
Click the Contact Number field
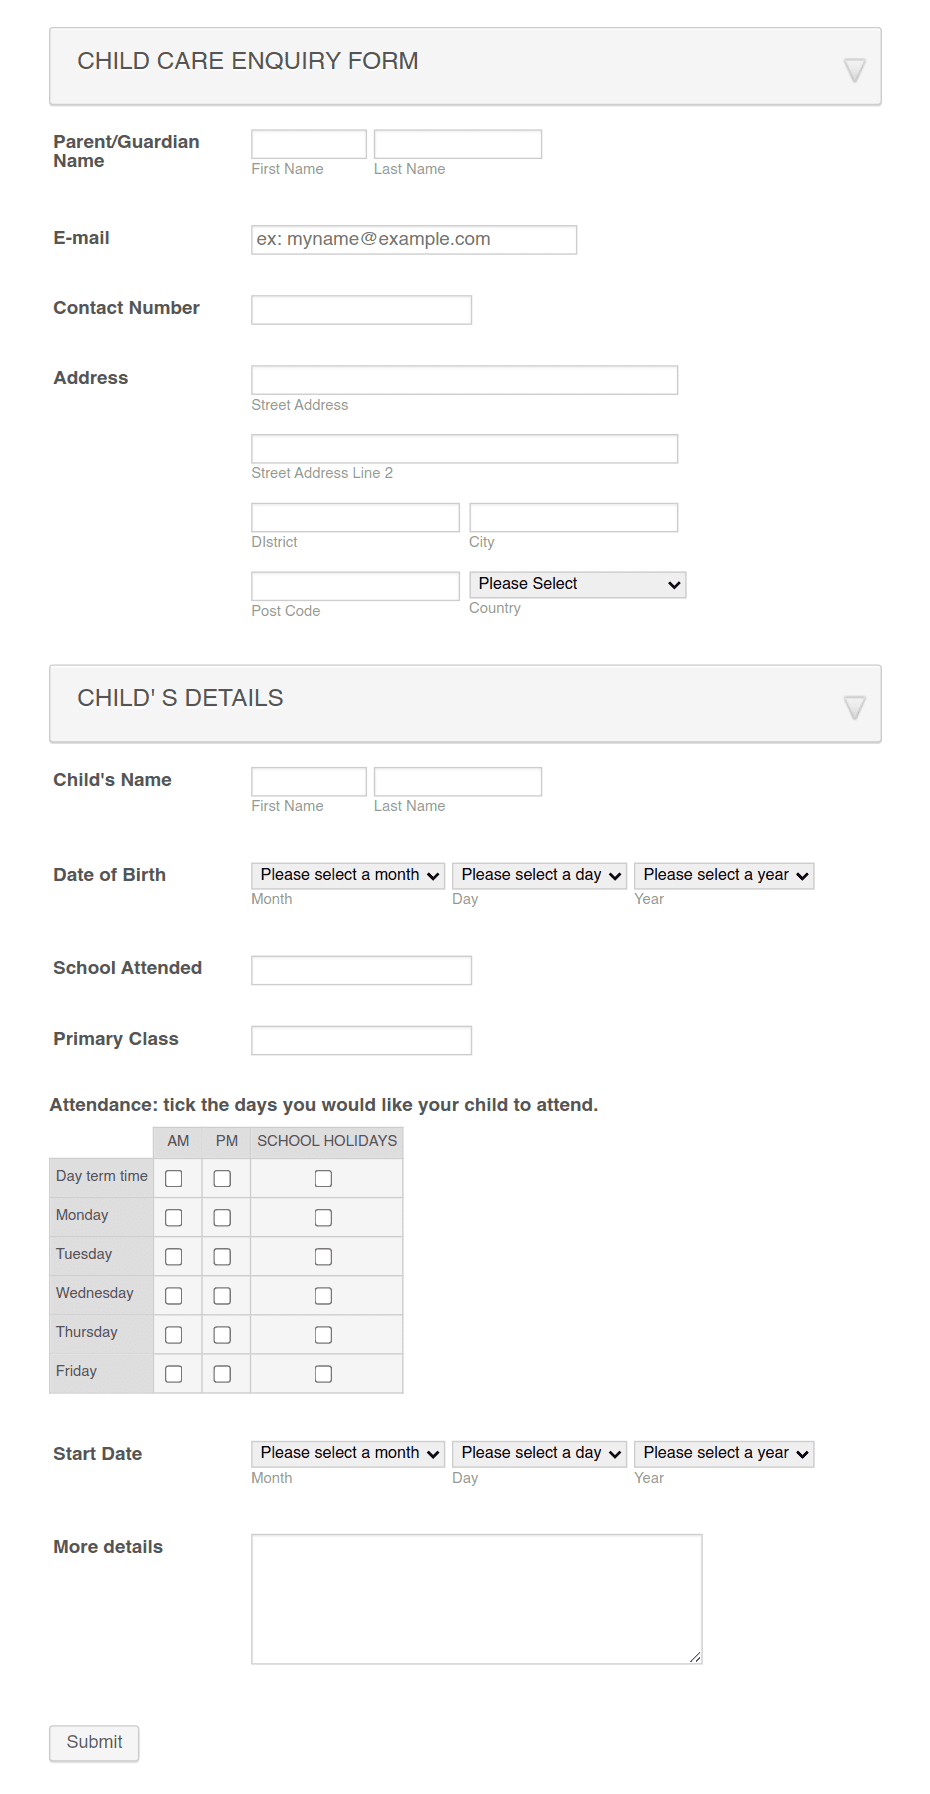(360, 309)
